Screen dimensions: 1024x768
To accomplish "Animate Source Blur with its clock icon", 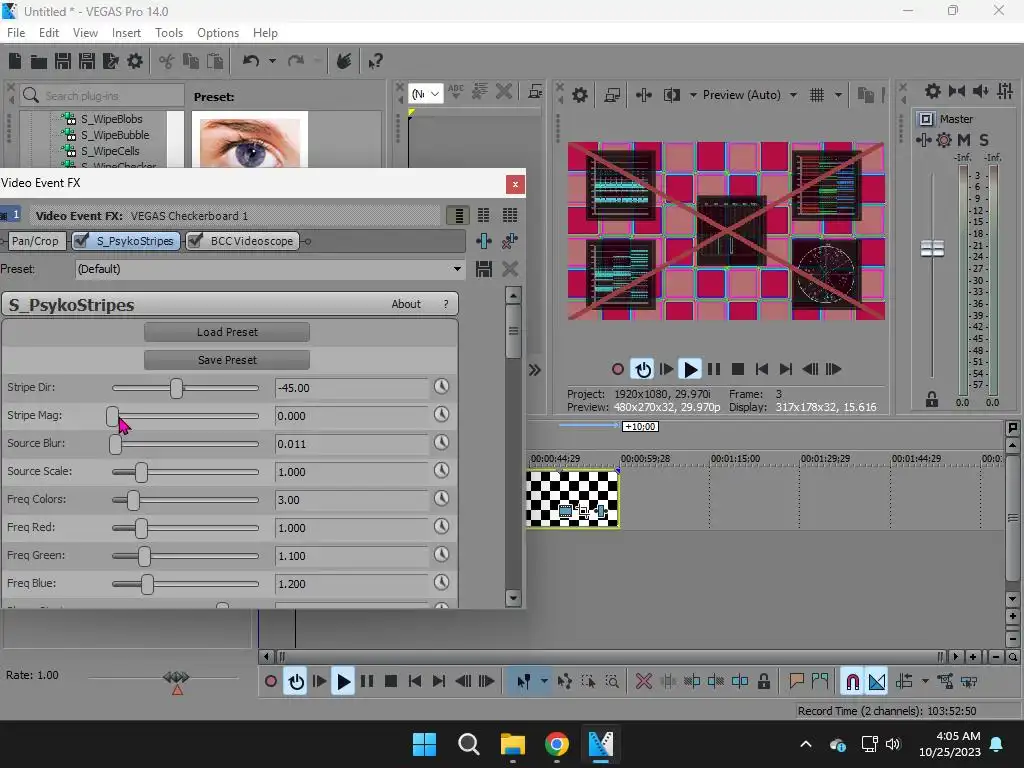I will (x=442, y=443).
